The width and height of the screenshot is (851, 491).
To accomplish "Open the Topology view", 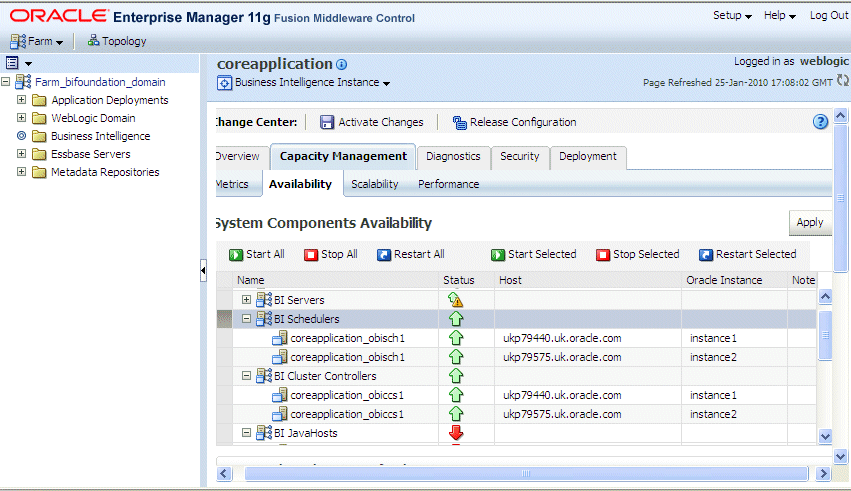I will coord(117,41).
